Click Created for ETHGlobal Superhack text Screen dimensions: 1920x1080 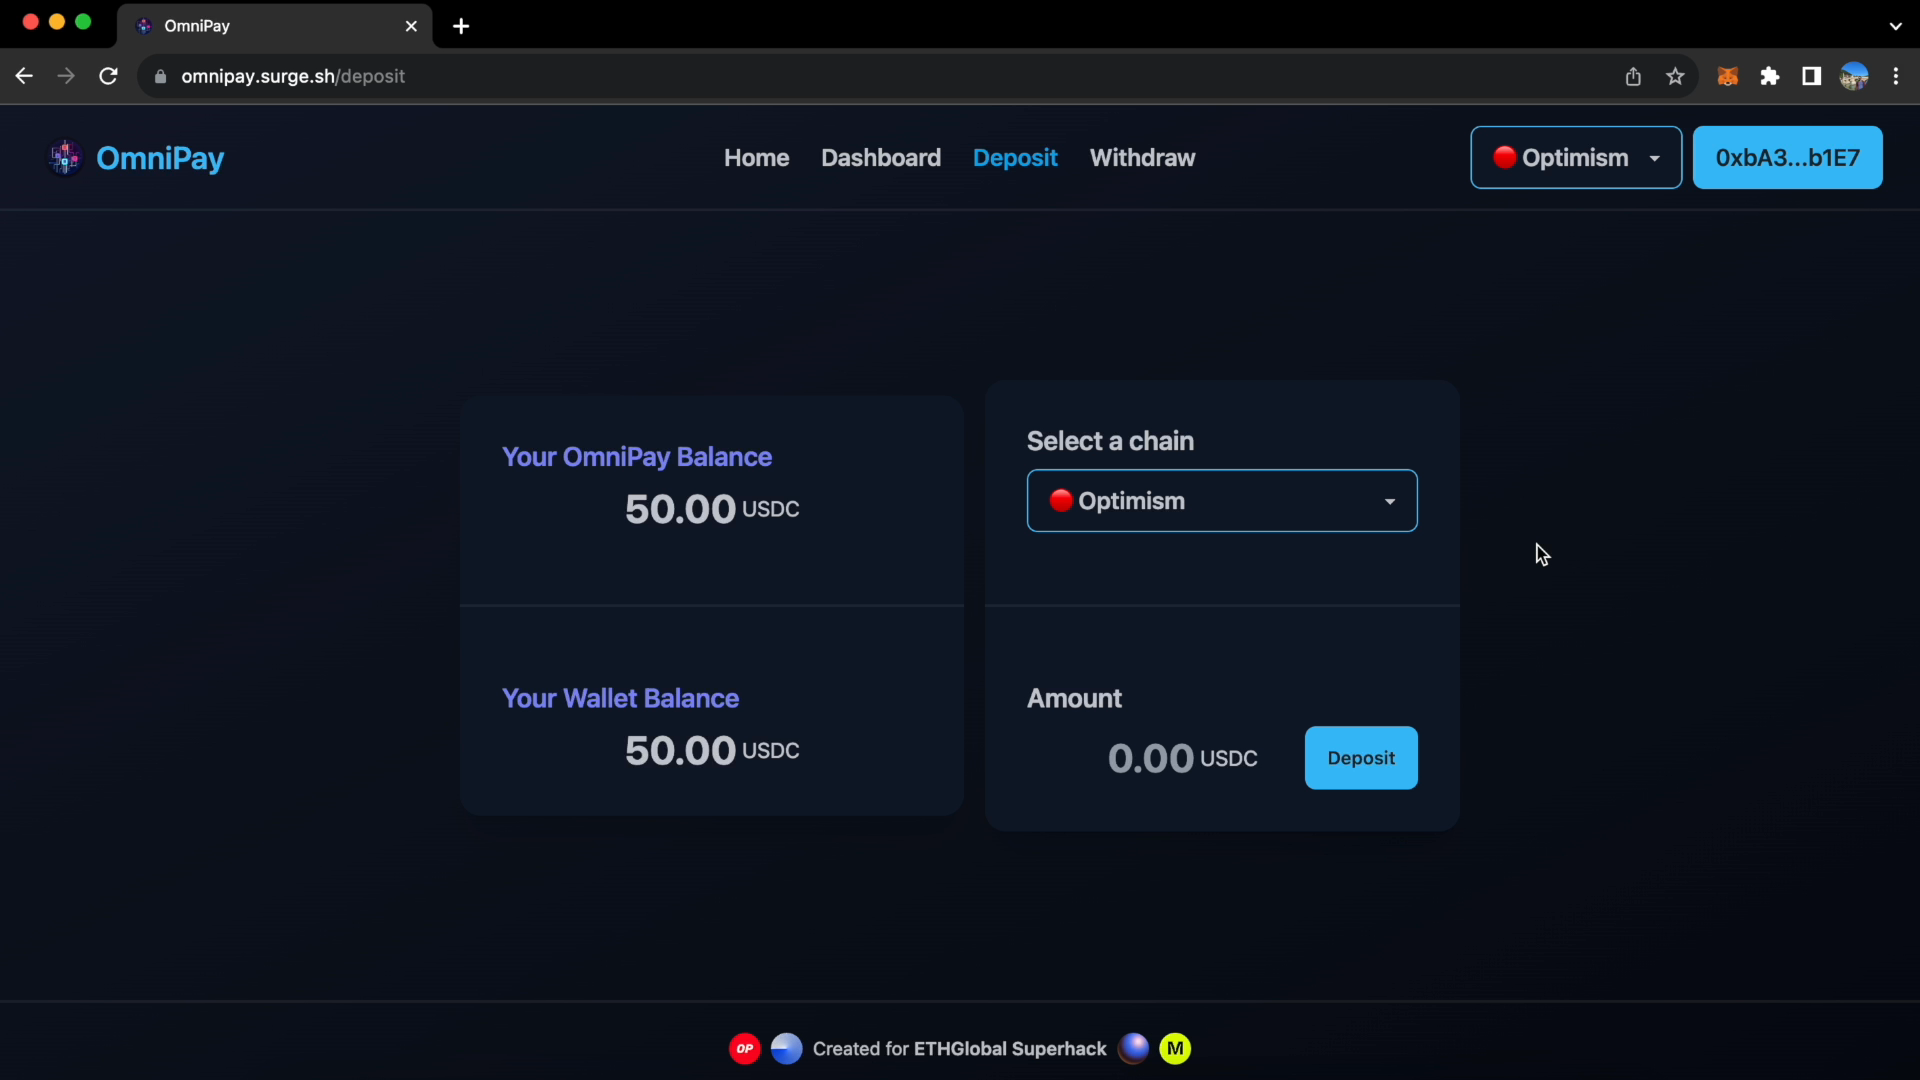959,1049
